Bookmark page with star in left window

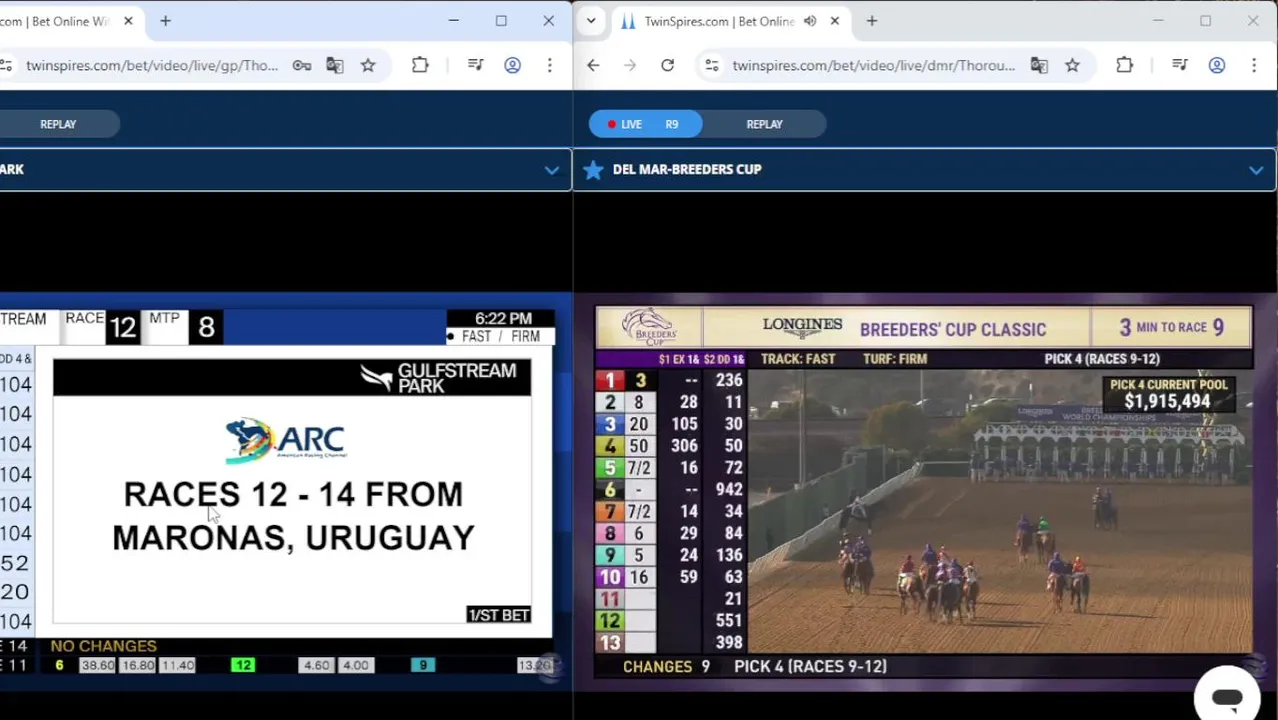[368, 66]
